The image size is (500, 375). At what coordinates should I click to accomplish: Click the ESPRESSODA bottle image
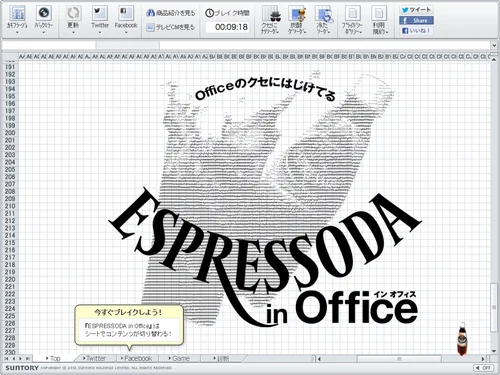click(x=462, y=339)
